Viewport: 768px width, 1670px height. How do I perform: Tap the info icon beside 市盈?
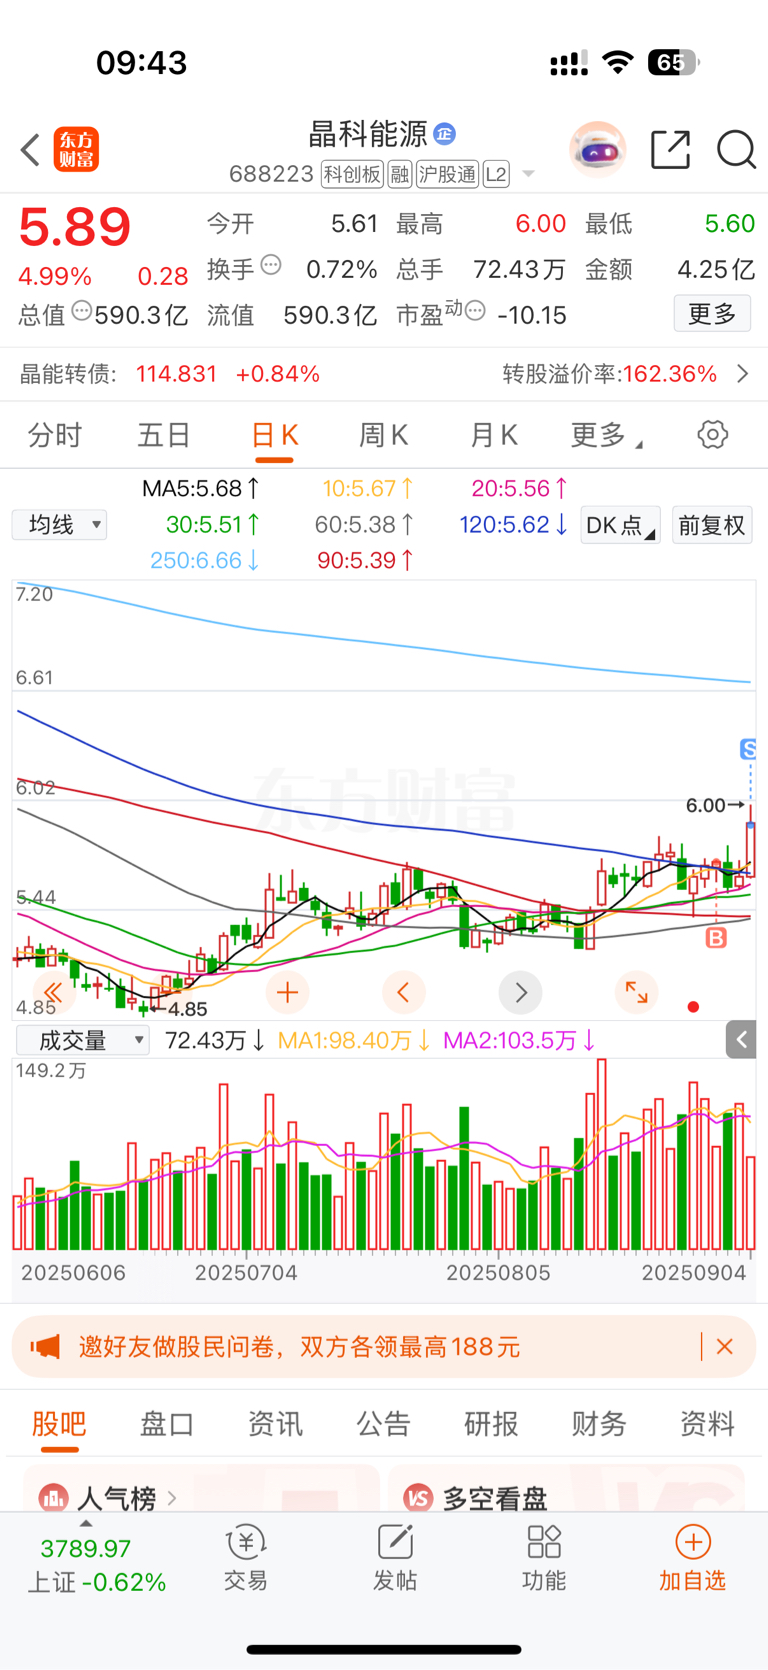click(x=476, y=311)
